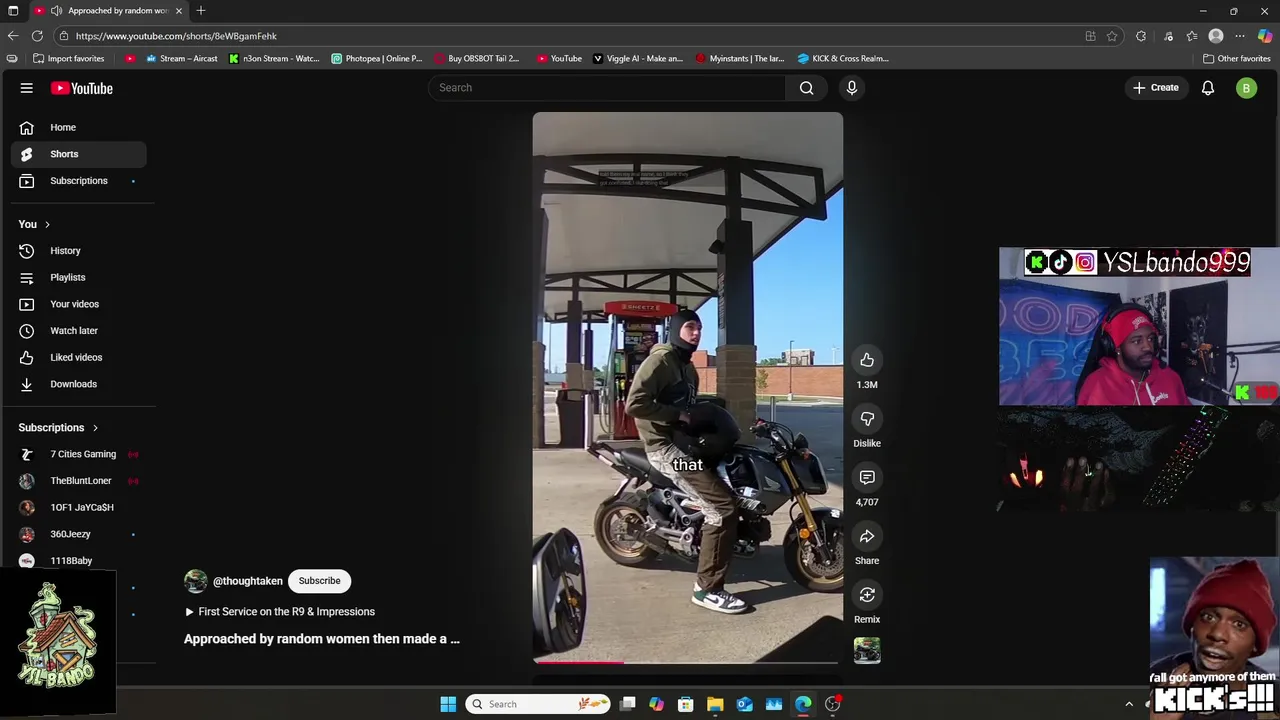Open History in sidebar

[x=78, y=251]
